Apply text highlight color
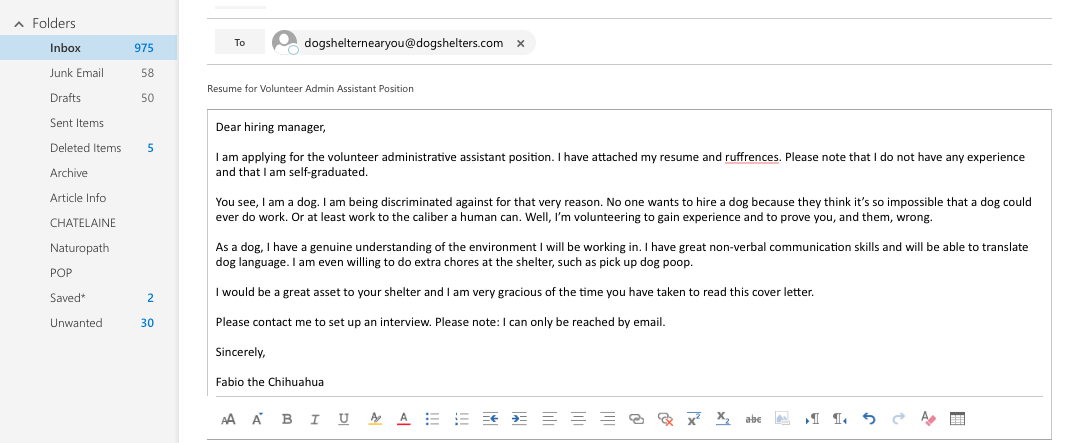Screen dimensions: 1069x443 point(374,419)
